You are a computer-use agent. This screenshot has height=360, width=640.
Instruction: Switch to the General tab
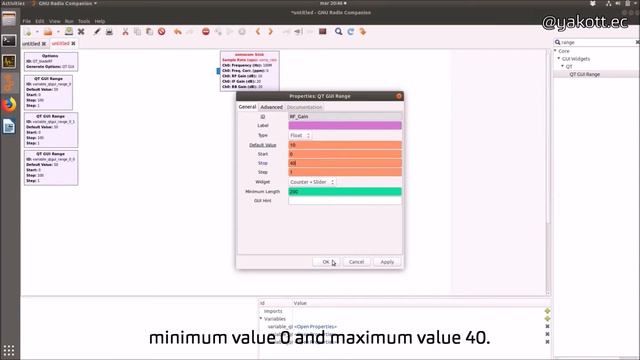point(247,107)
